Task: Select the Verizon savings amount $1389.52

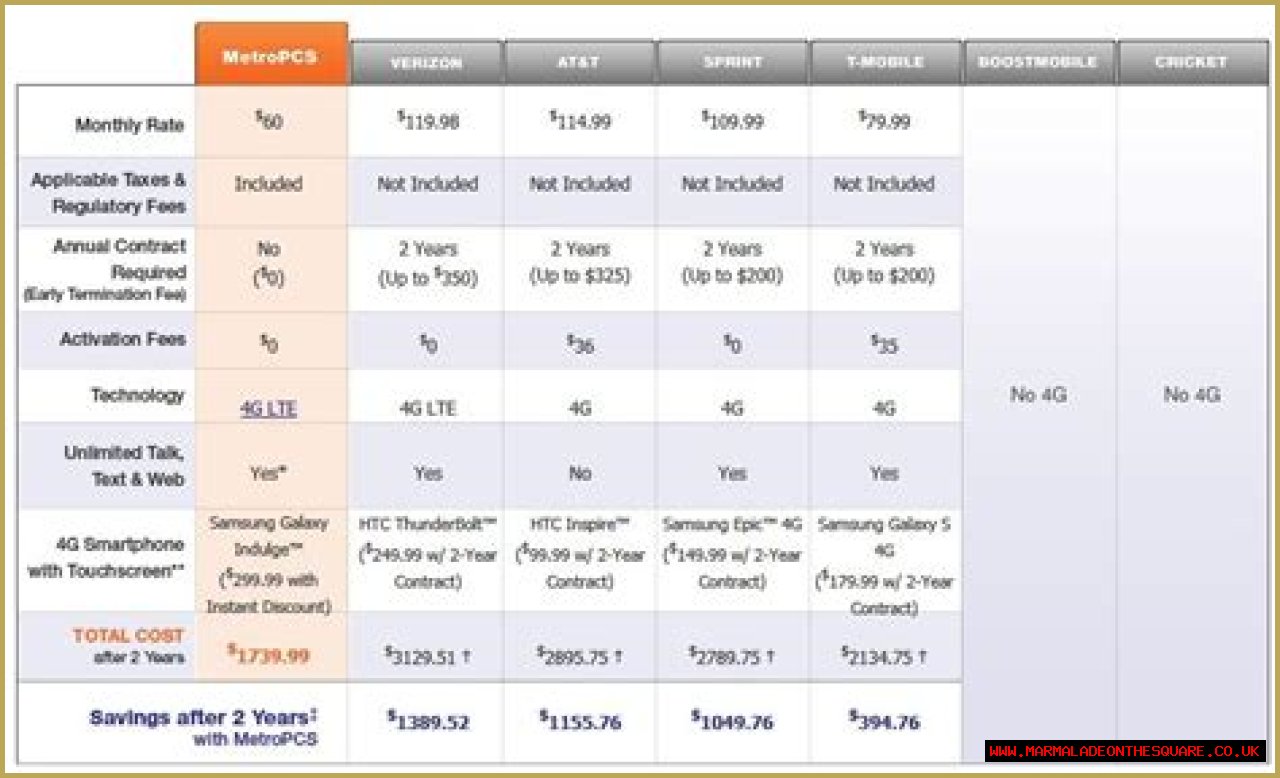Action: (428, 721)
